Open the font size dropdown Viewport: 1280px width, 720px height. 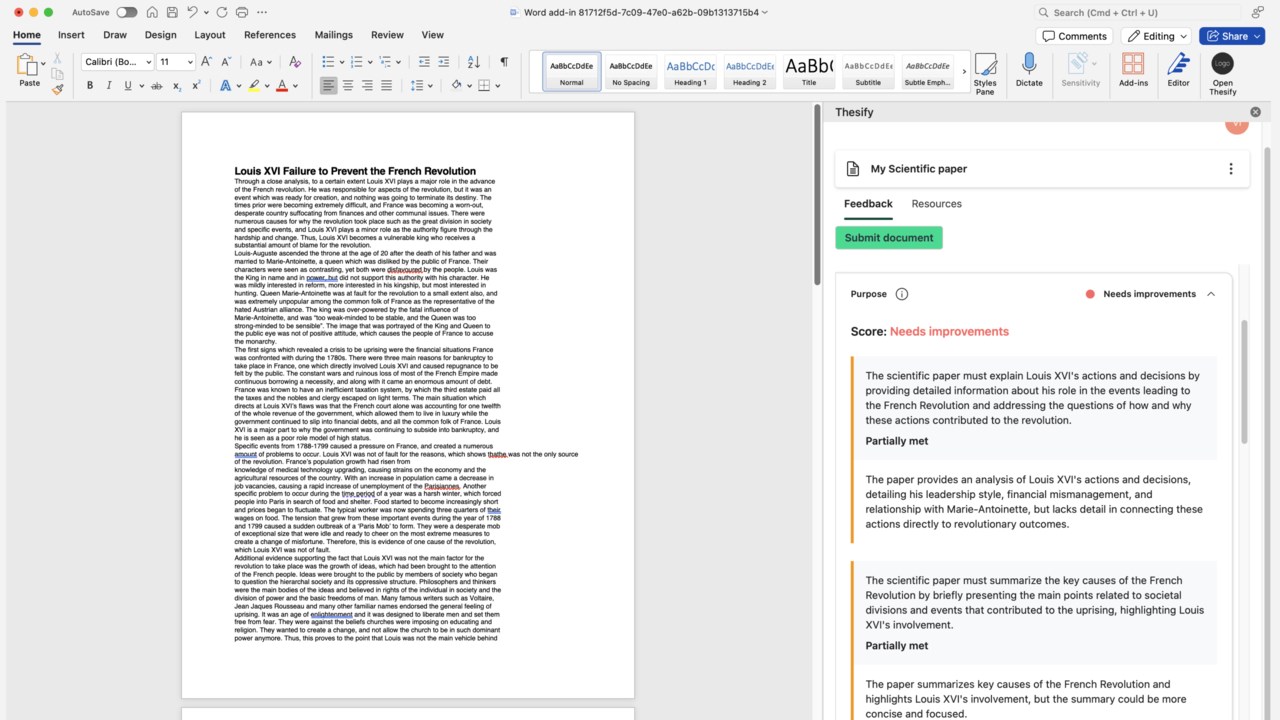tap(189, 62)
